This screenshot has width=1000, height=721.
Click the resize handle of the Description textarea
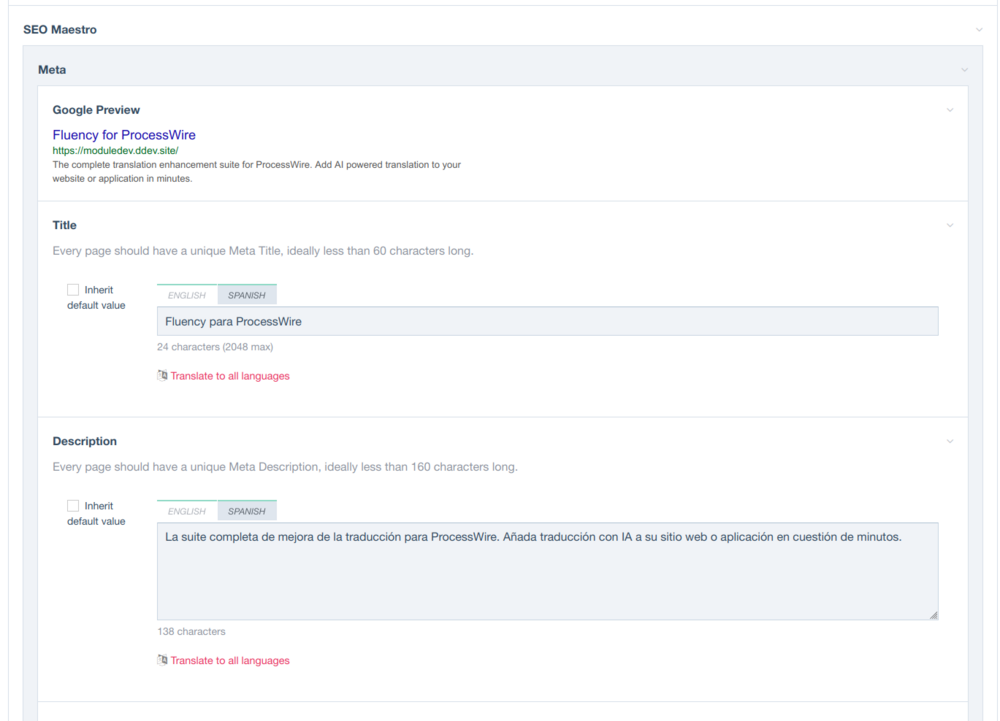934,615
